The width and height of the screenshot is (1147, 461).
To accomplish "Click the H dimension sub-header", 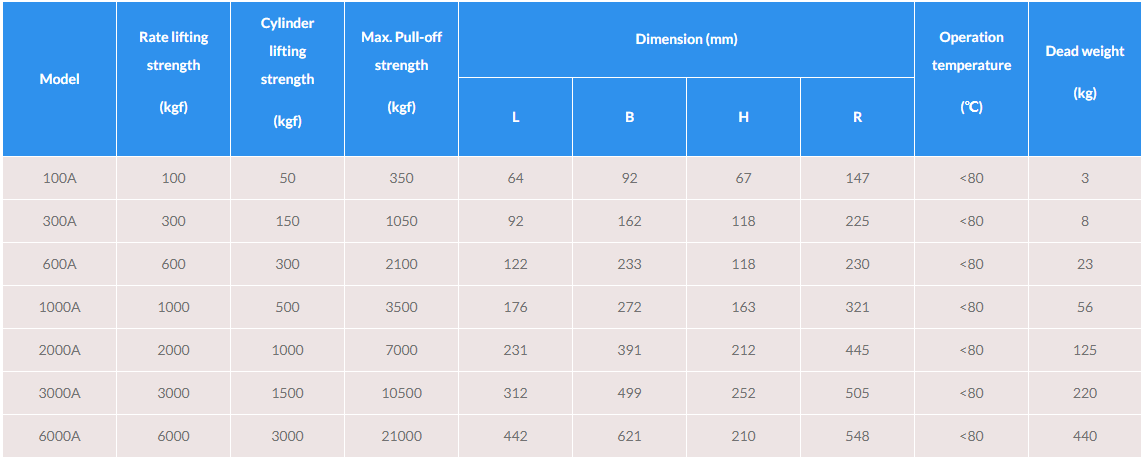I will point(743,117).
